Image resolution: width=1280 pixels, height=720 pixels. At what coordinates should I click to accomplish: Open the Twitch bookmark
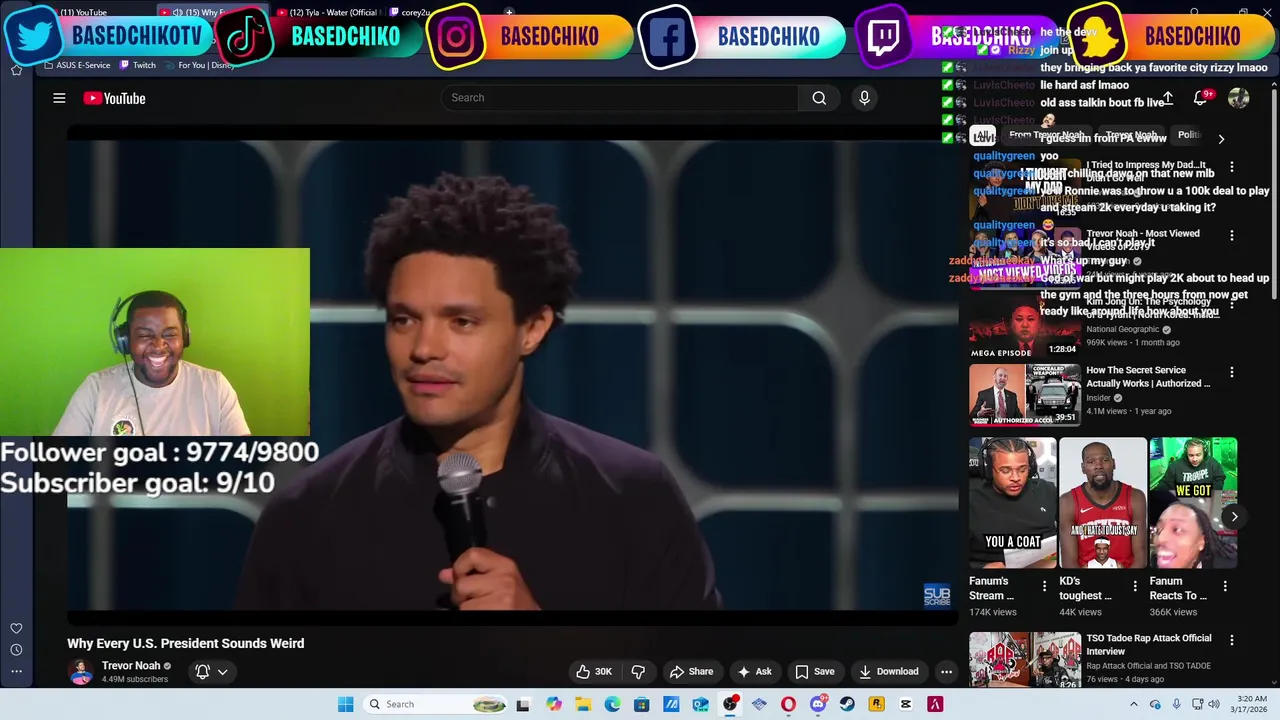138,65
